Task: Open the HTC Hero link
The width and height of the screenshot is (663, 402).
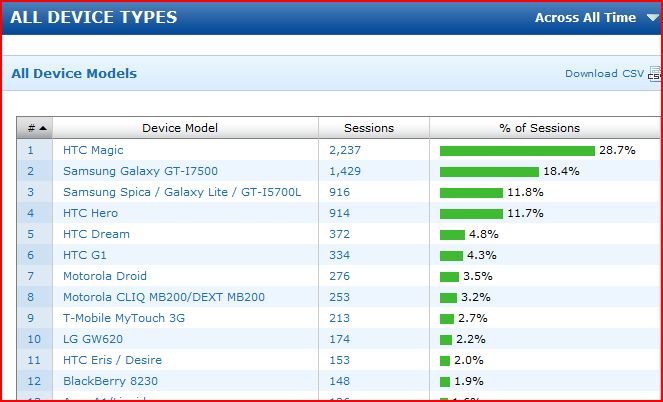Action: coord(90,213)
